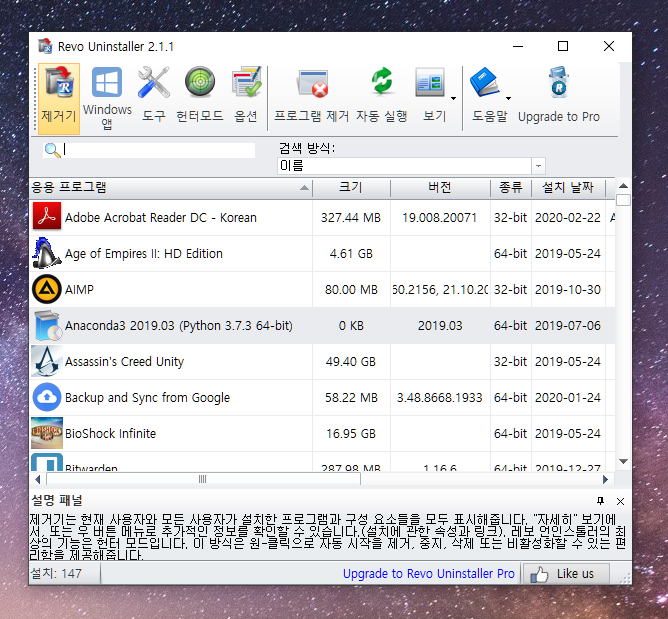
Task: Expand the 보기 dropdown arrow
Action: coord(453,98)
